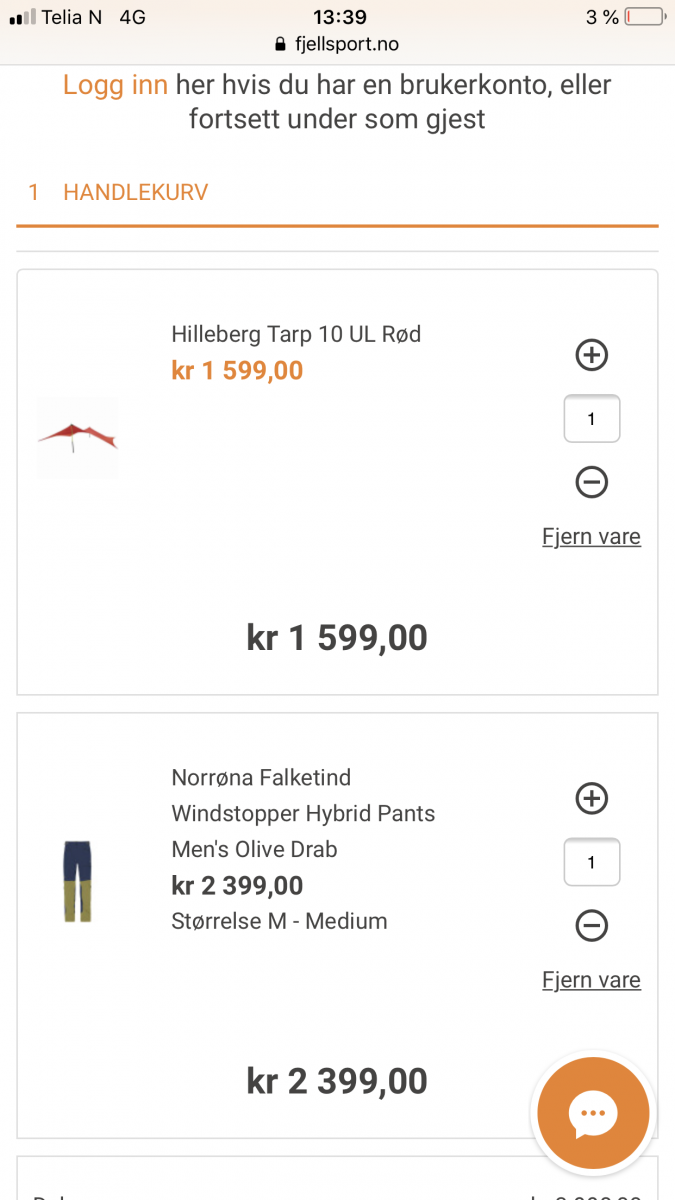This screenshot has width=675, height=1200.
Task: Decrease quantity of Hilleberg Tarp
Action: click(592, 483)
